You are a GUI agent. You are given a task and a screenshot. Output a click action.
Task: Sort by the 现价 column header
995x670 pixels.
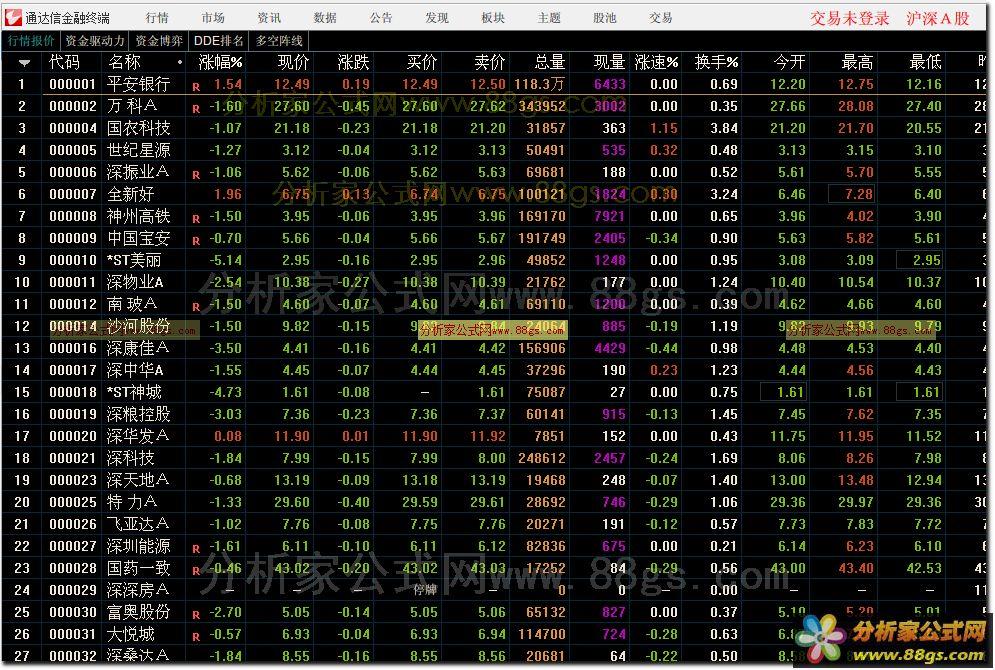tap(294, 62)
